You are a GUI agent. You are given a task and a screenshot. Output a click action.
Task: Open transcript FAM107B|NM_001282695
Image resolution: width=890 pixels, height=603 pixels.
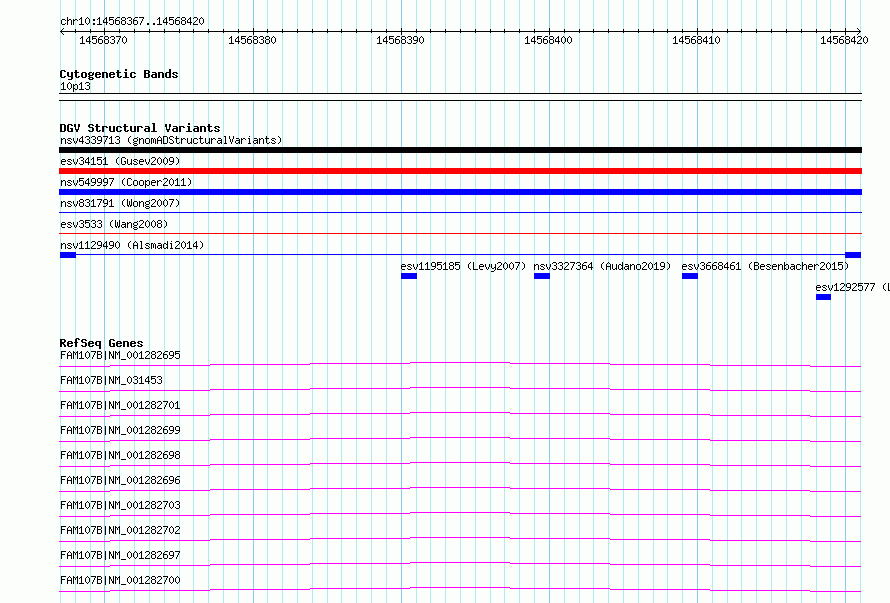[120, 355]
